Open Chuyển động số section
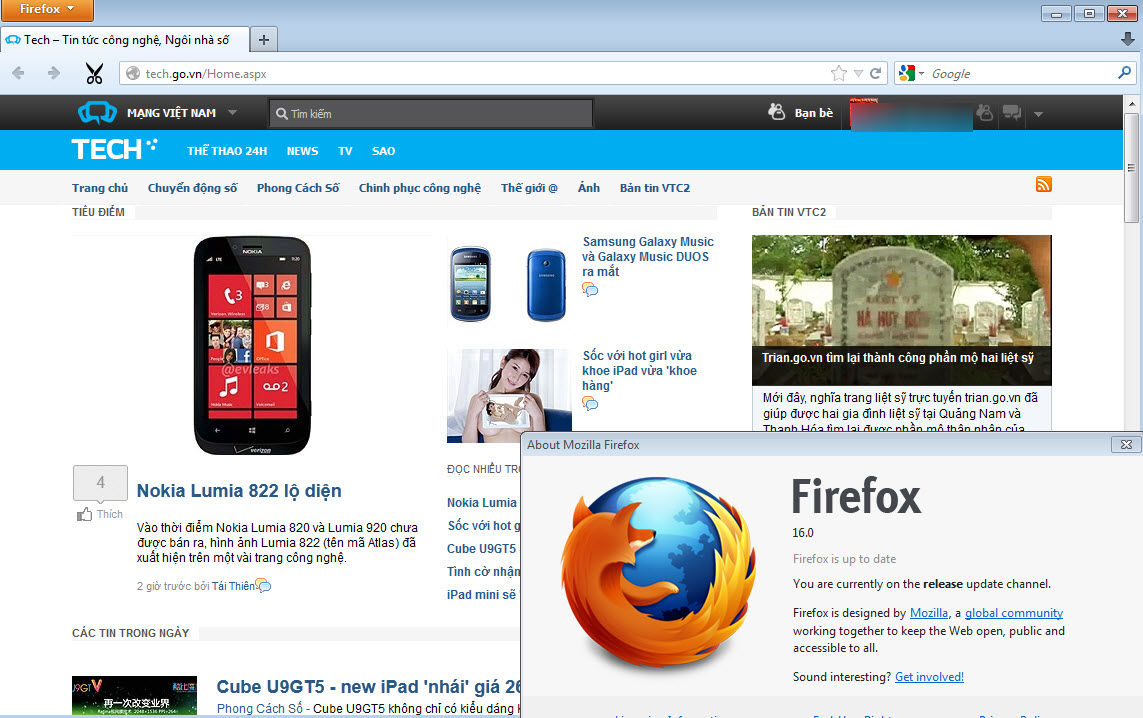1143x718 pixels. 192,188
